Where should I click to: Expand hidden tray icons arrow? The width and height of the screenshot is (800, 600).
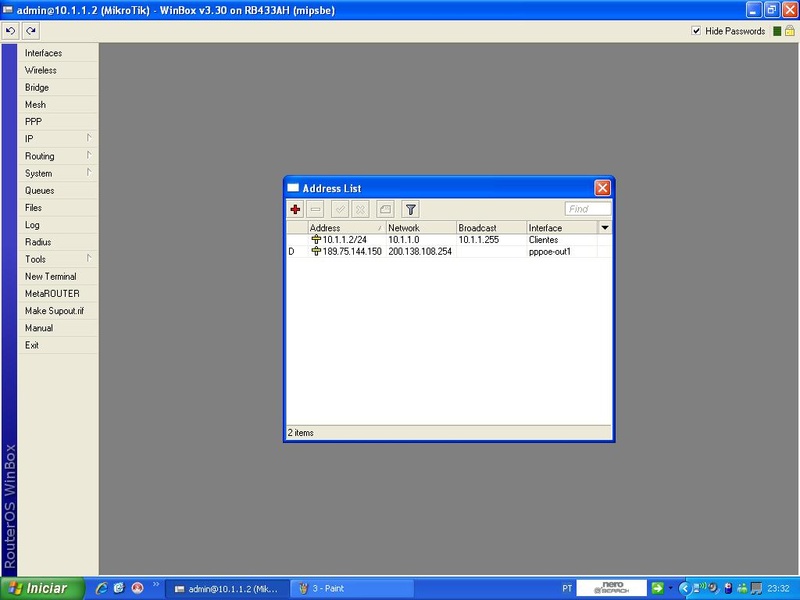pyautogui.click(x=685, y=588)
